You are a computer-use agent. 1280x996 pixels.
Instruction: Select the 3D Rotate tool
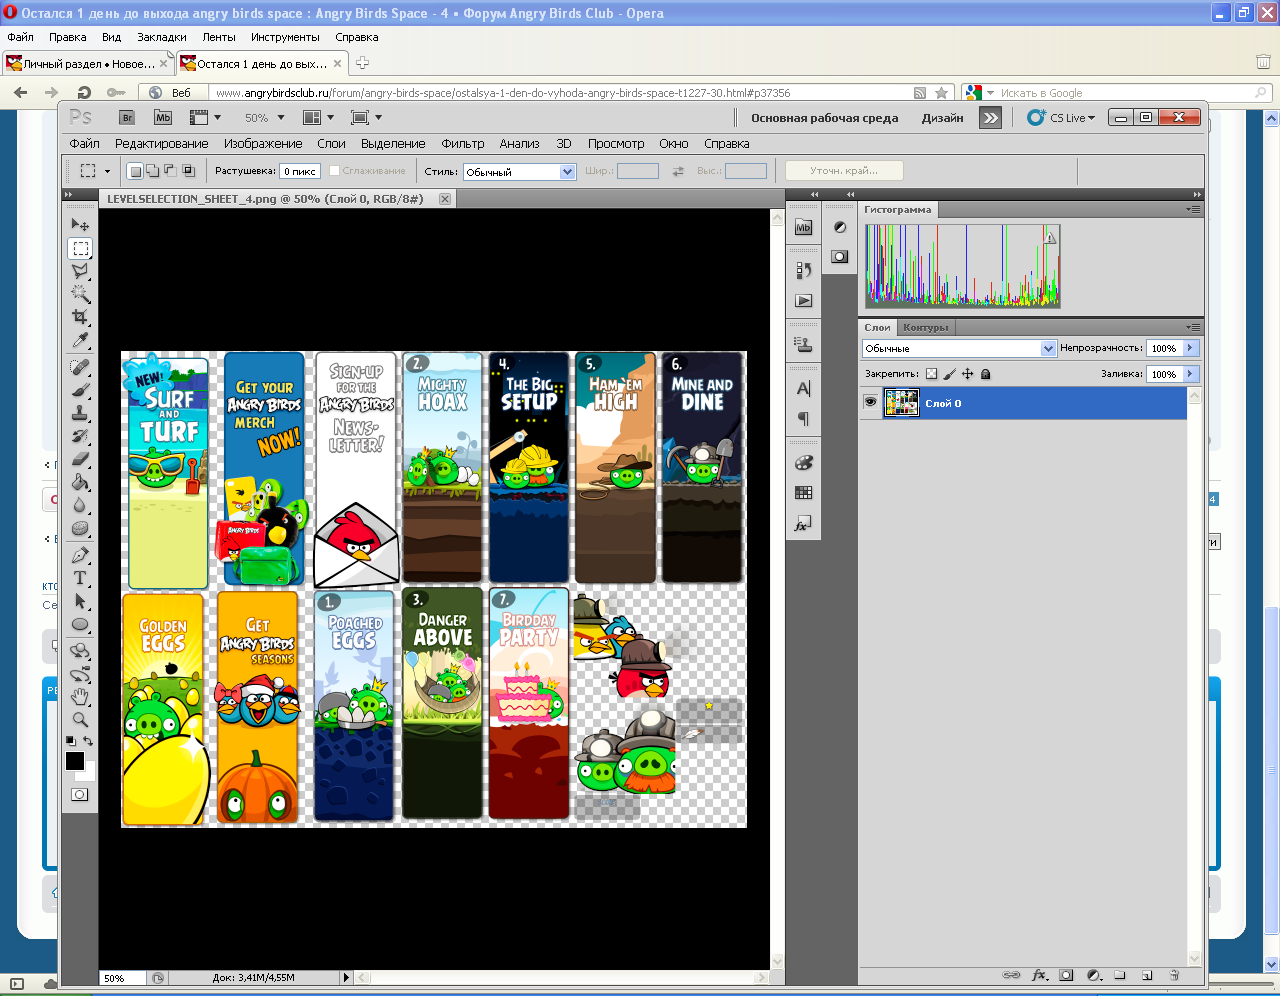click(80, 651)
